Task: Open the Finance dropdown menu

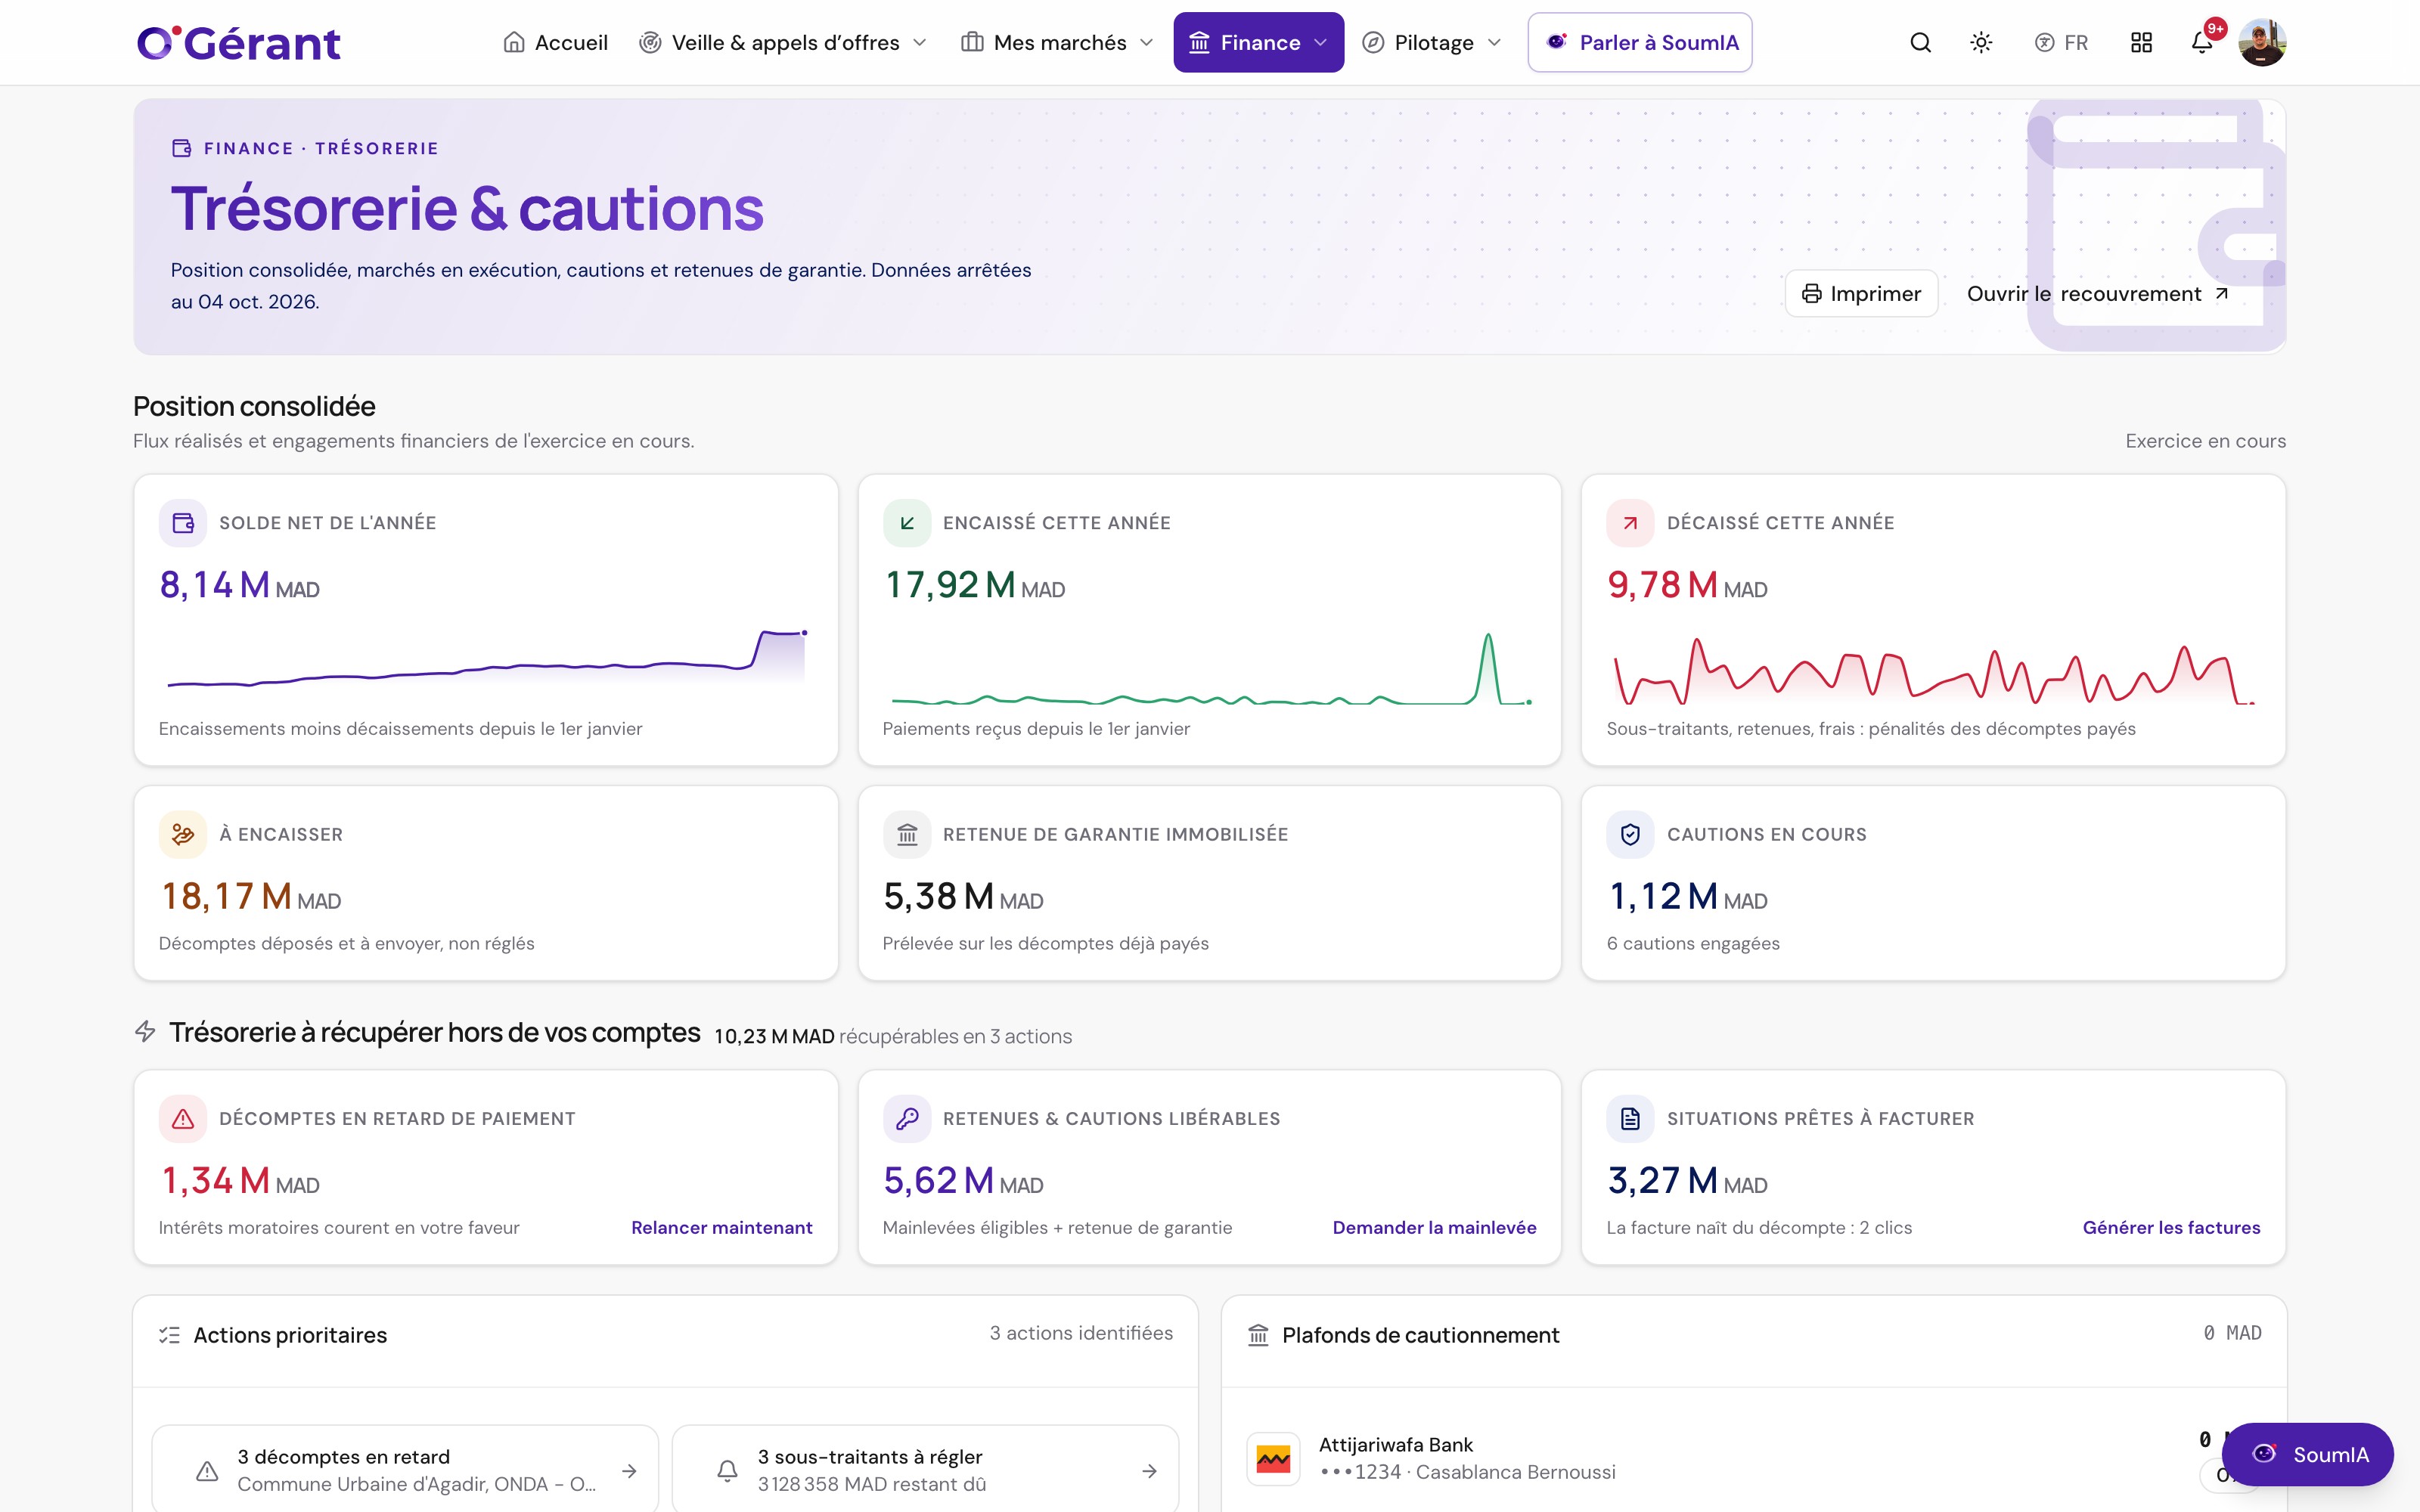Action: point(1258,43)
